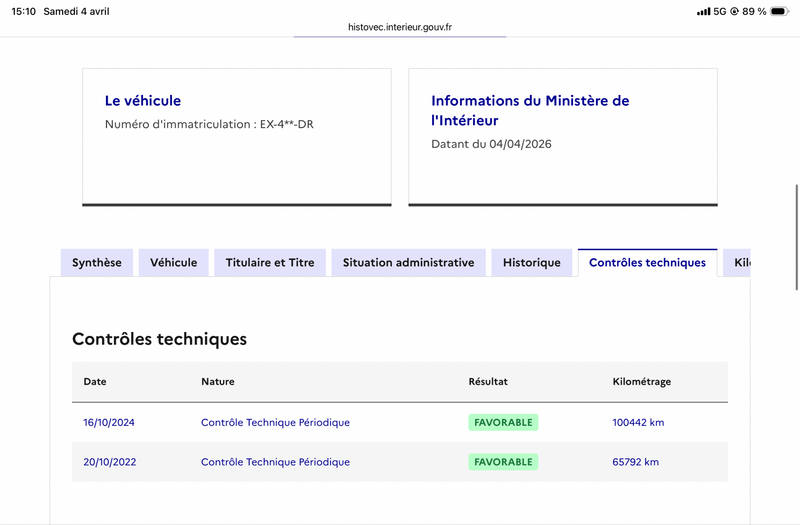Image resolution: width=800 pixels, height=525 pixels.
Task: Select the 100442 km mileage value
Action: click(638, 422)
